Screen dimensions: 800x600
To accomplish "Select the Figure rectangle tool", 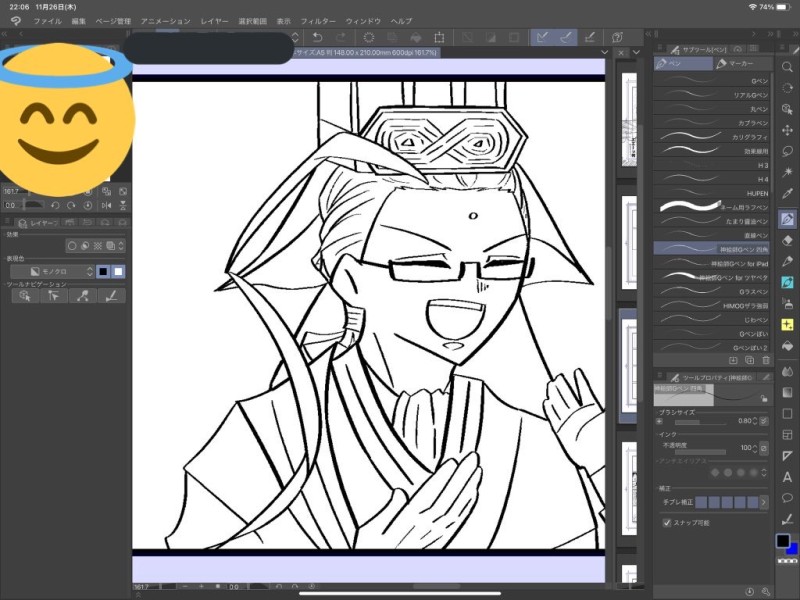I will click(x=787, y=413).
